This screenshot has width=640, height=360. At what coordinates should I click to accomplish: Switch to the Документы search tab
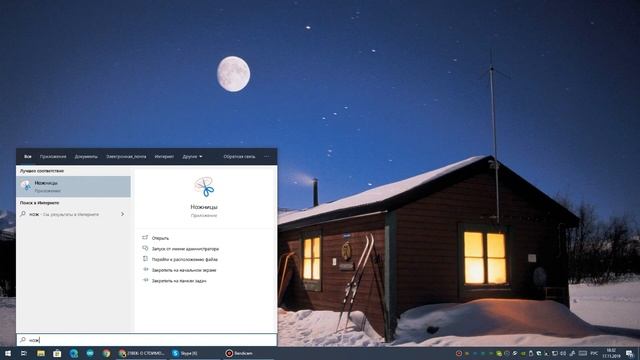(86, 157)
